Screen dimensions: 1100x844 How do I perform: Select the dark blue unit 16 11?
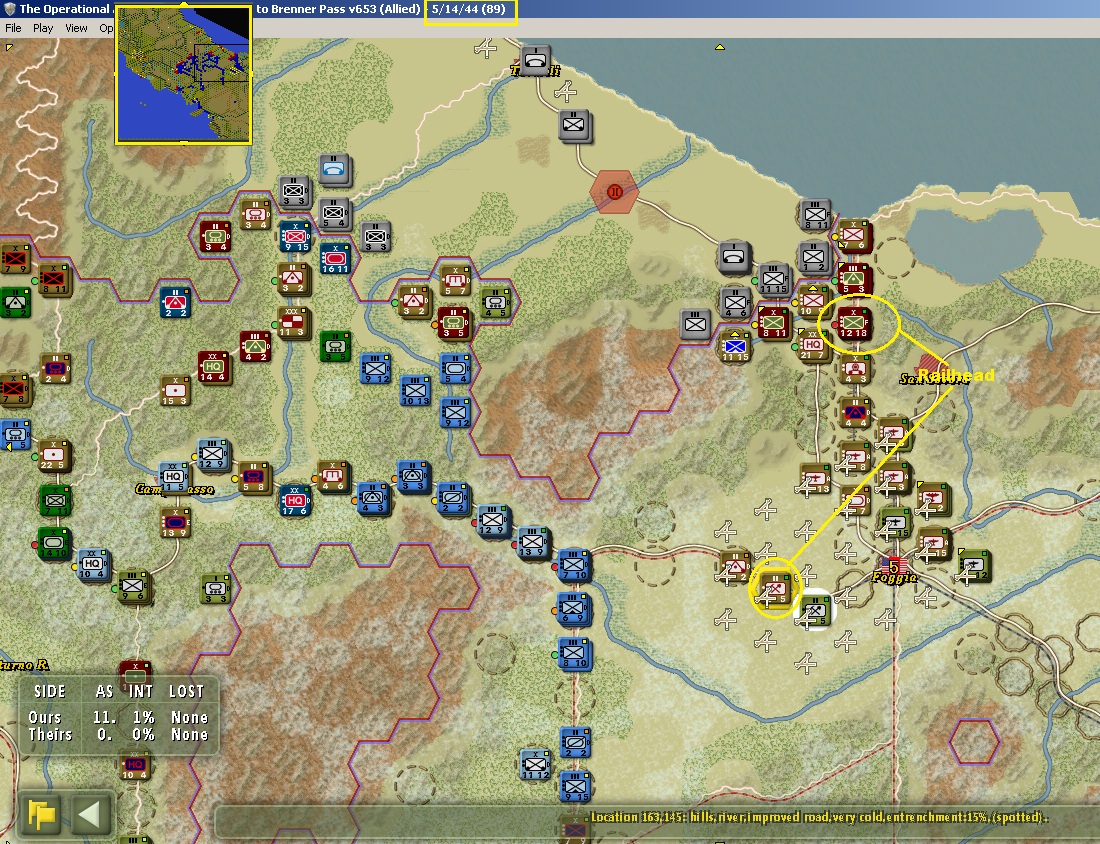pyautogui.click(x=335, y=258)
